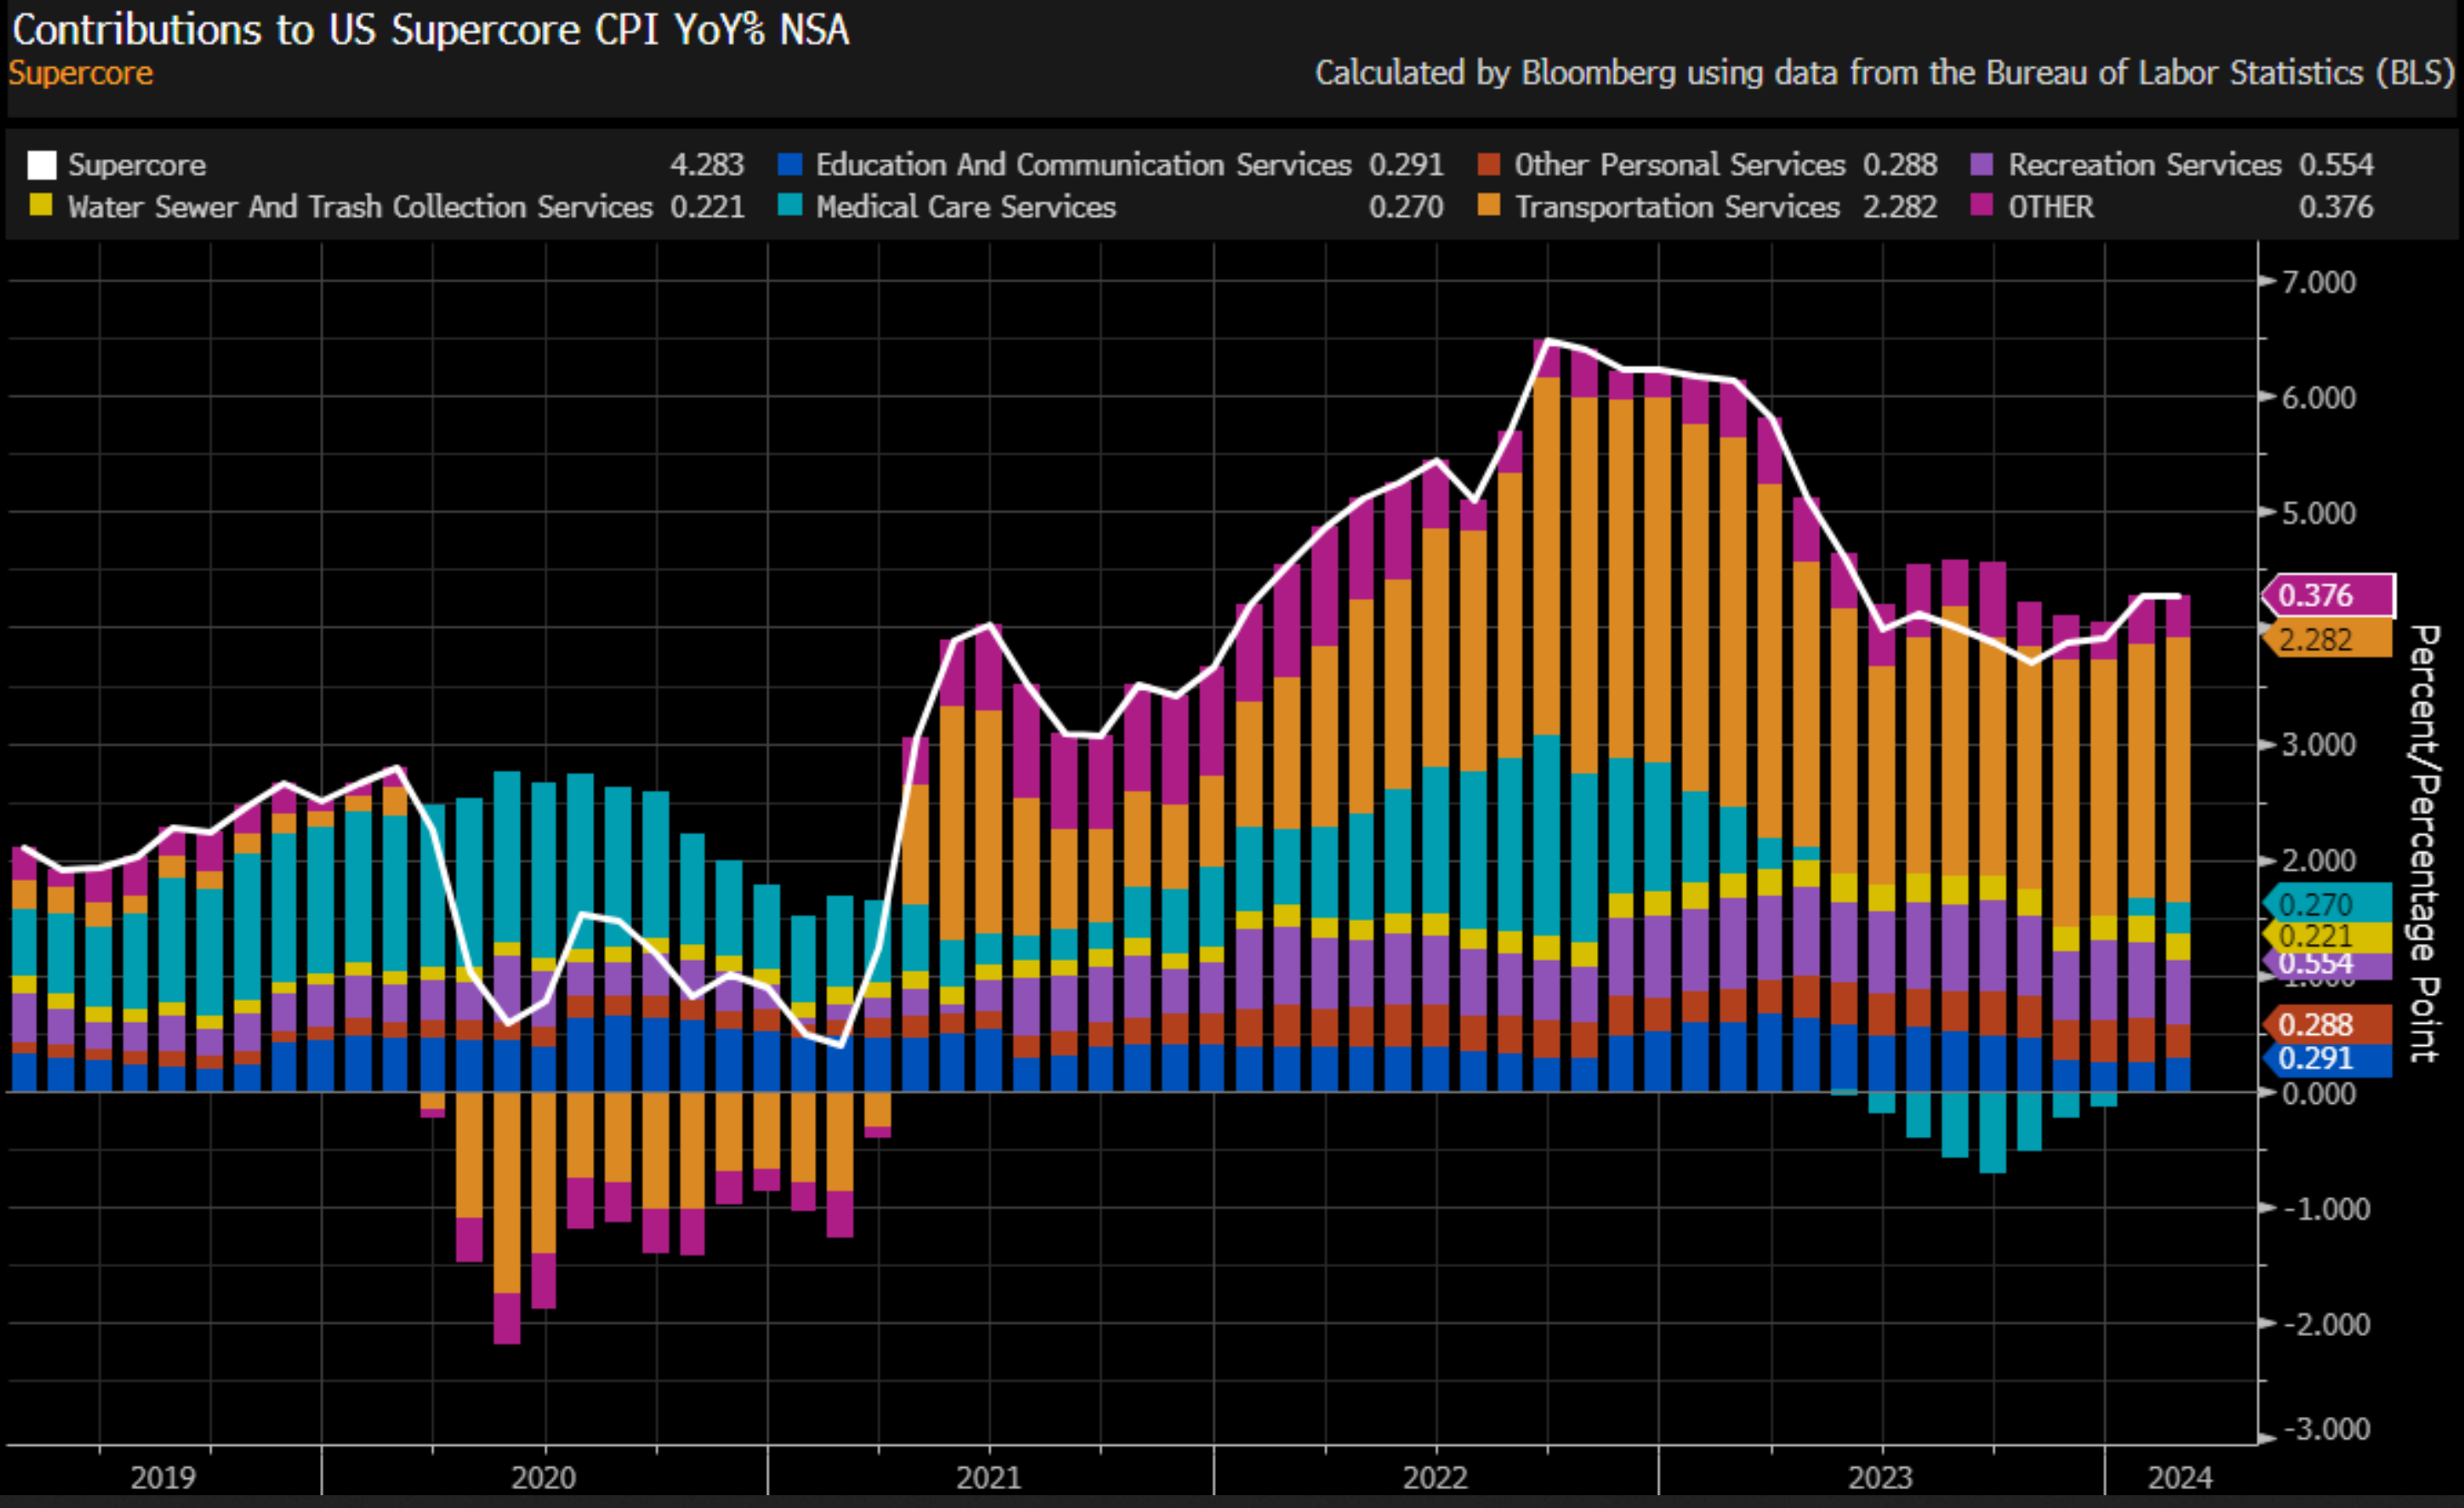Click the chart title Contributions to US Supercore
This screenshot has width=2464, height=1508.
point(430,29)
